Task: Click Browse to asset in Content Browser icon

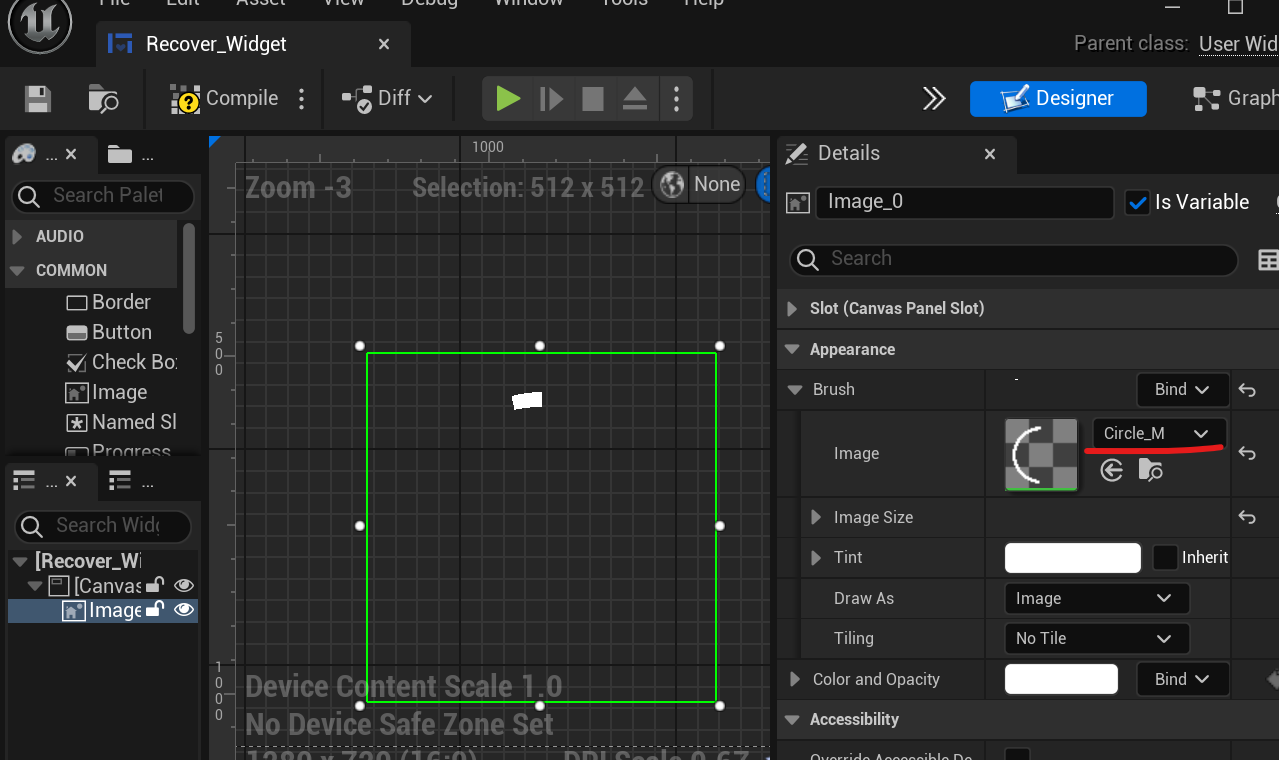Action: click(1150, 470)
